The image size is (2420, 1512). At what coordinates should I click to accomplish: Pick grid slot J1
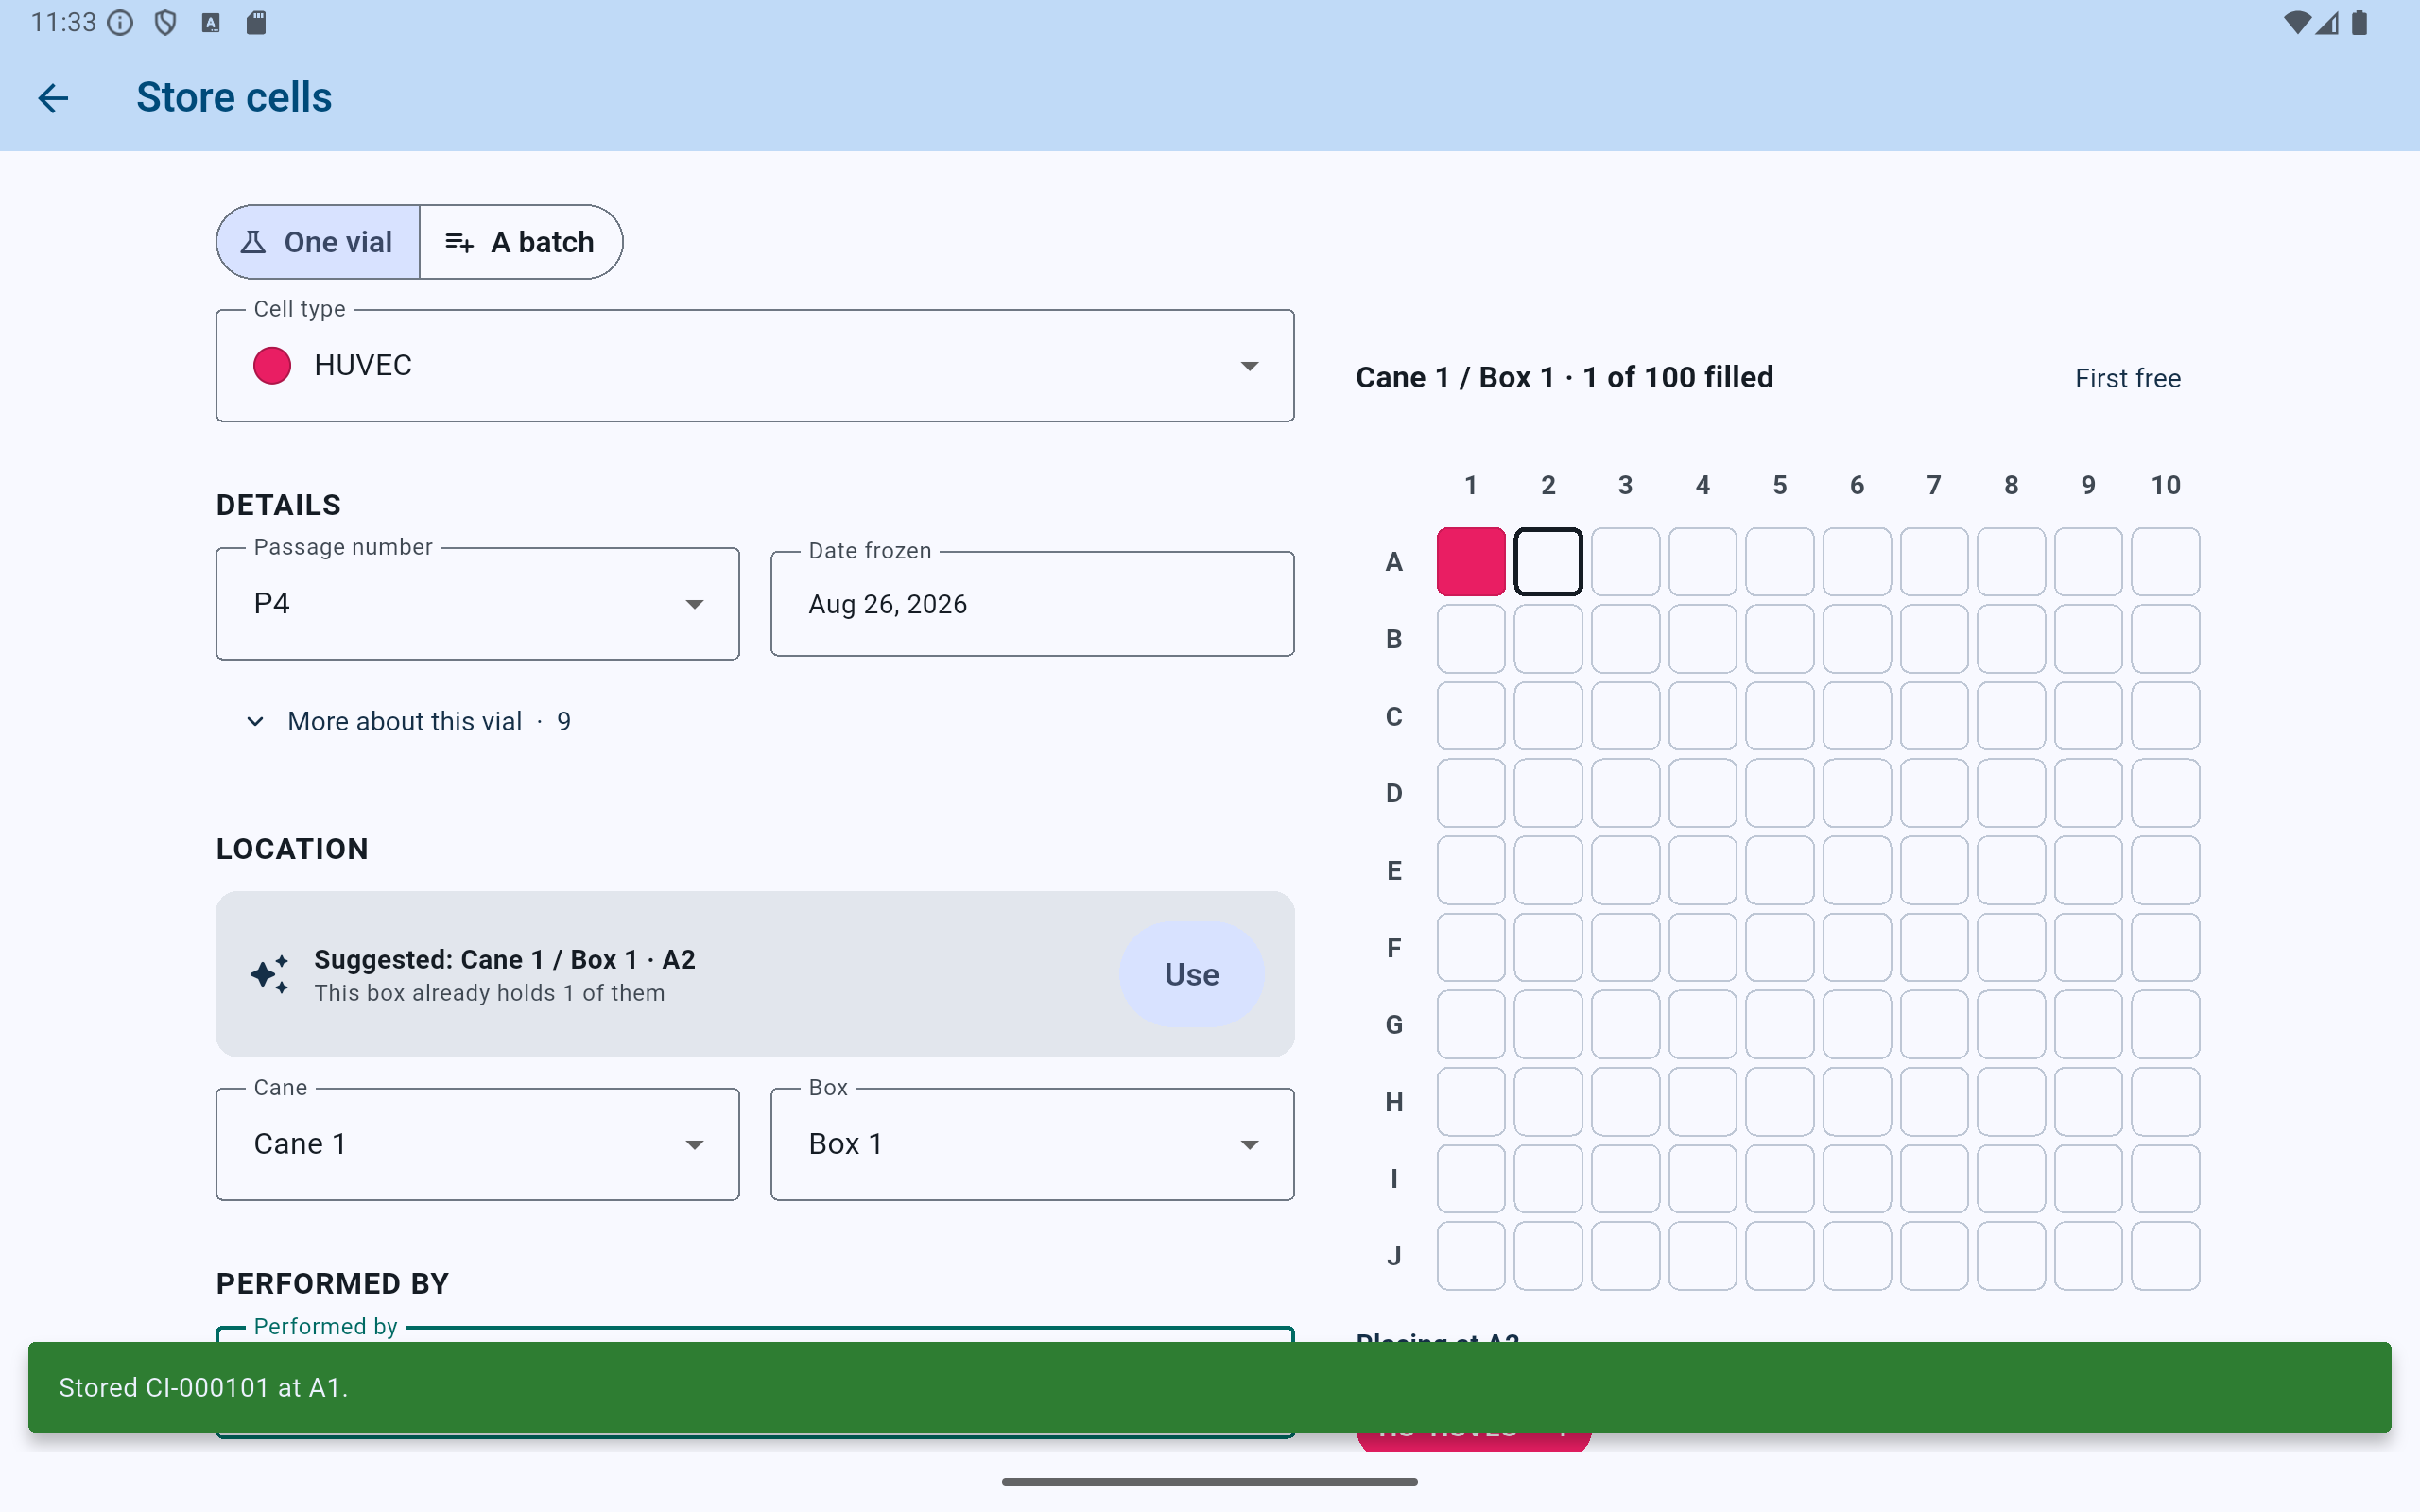[x=1471, y=1255]
